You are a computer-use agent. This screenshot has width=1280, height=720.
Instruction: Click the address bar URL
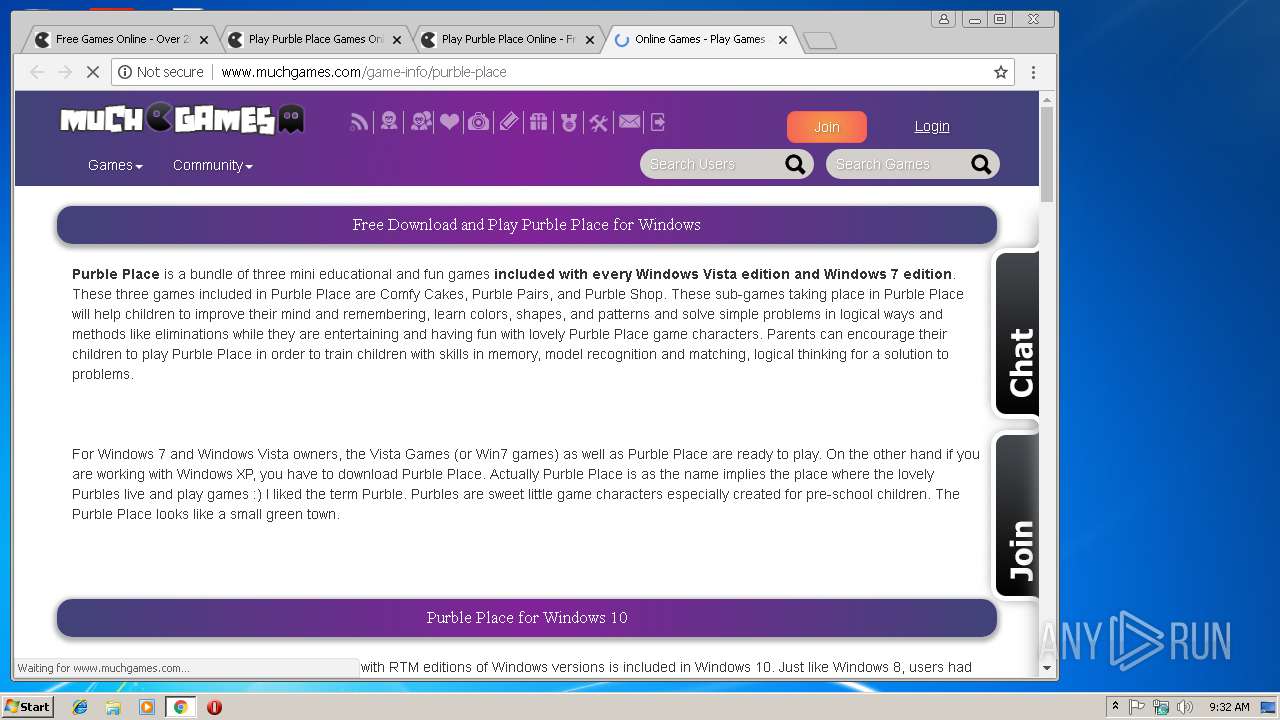click(364, 72)
